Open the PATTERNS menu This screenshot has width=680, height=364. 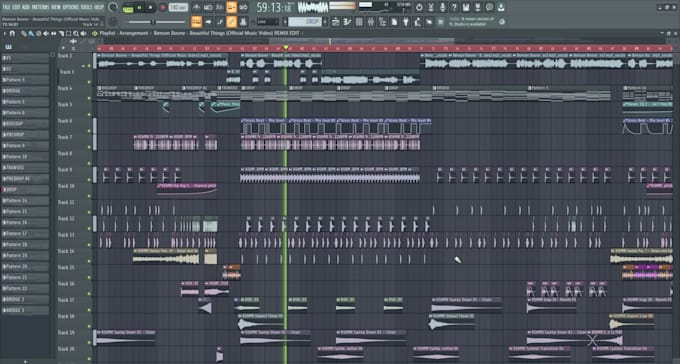41,7
